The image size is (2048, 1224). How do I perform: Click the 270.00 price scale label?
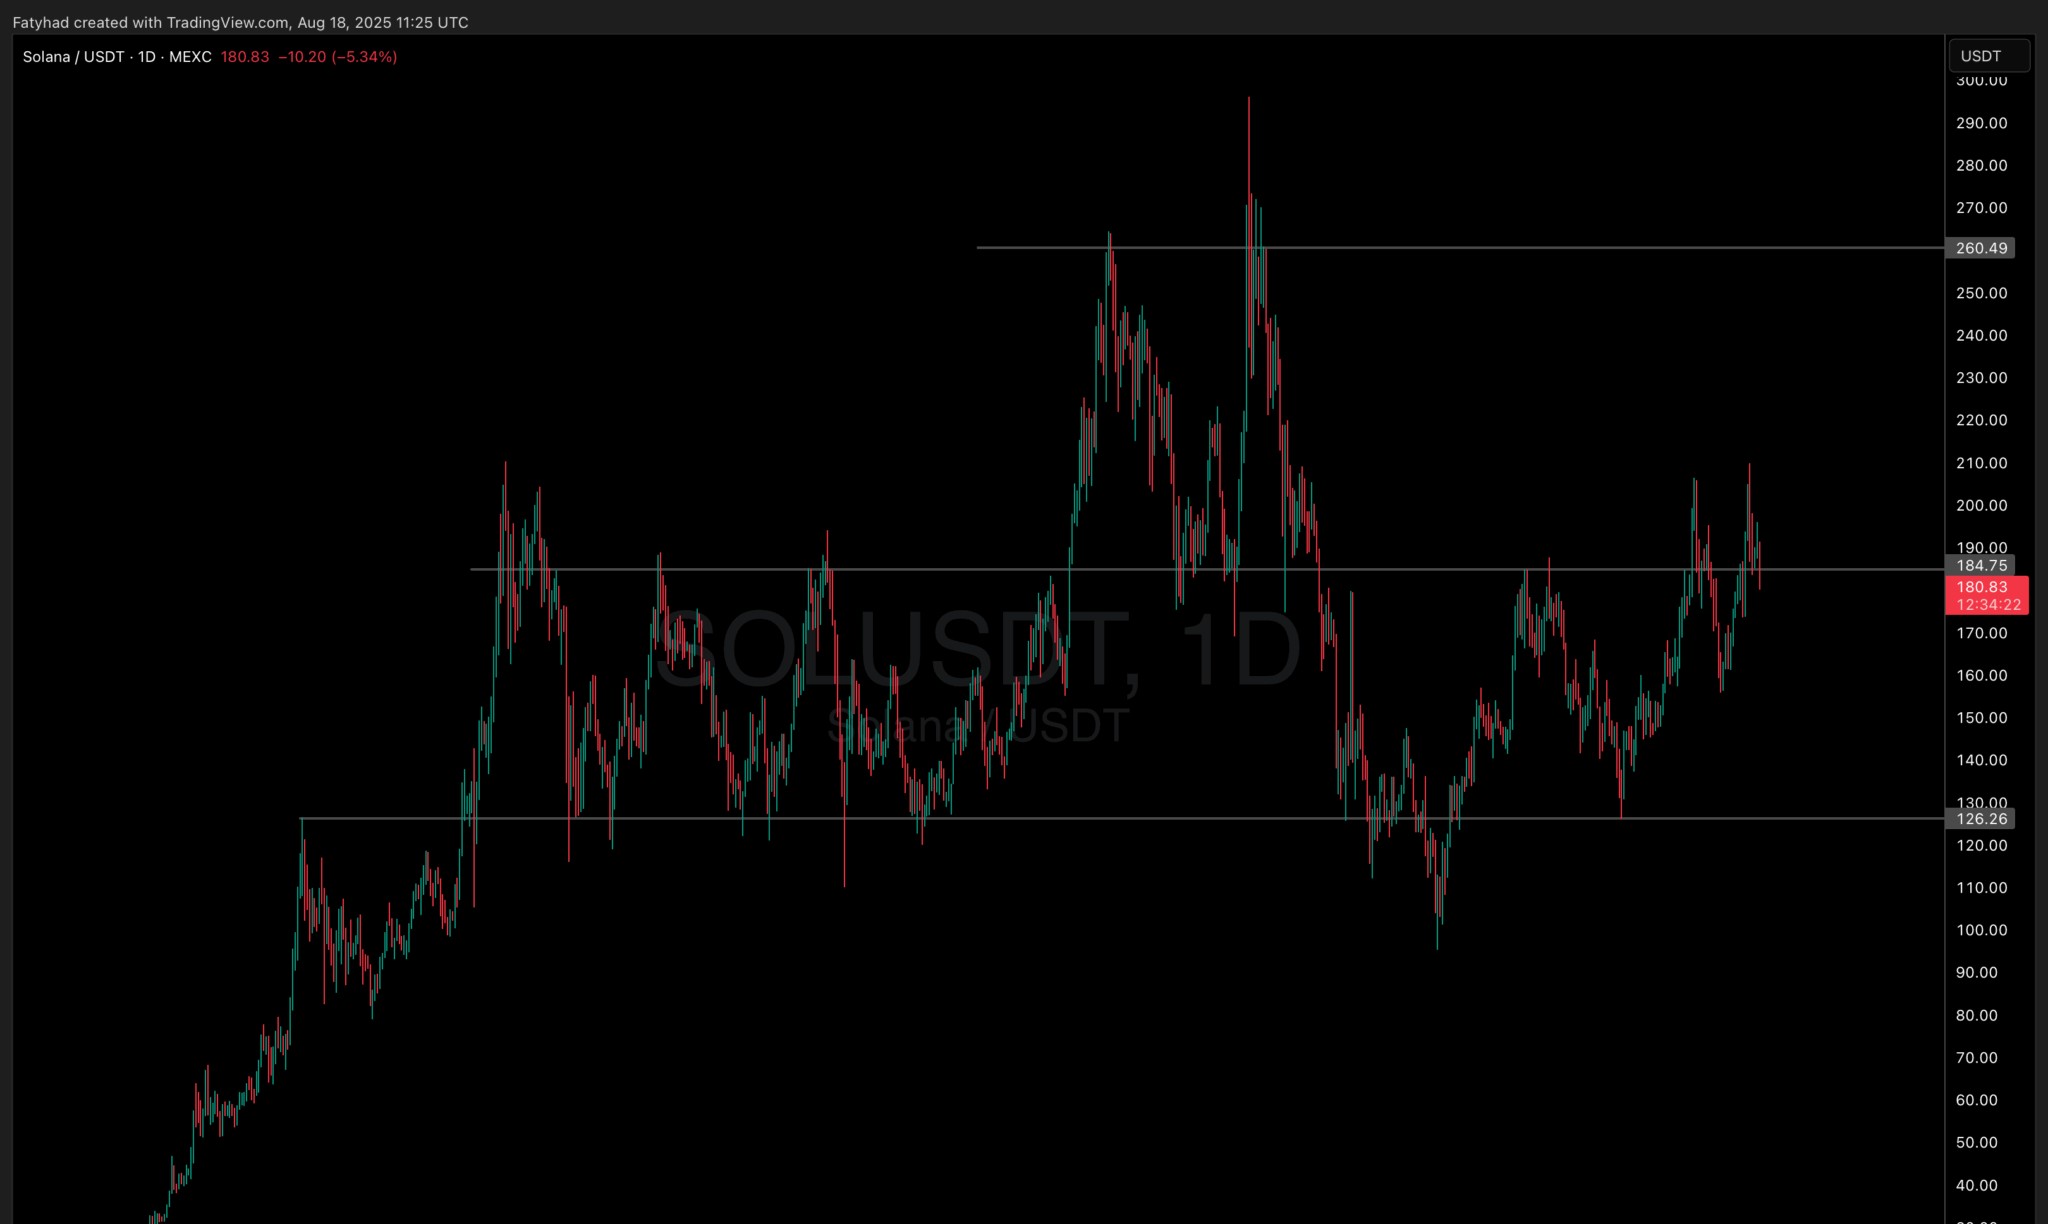(x=1981, y=208)
